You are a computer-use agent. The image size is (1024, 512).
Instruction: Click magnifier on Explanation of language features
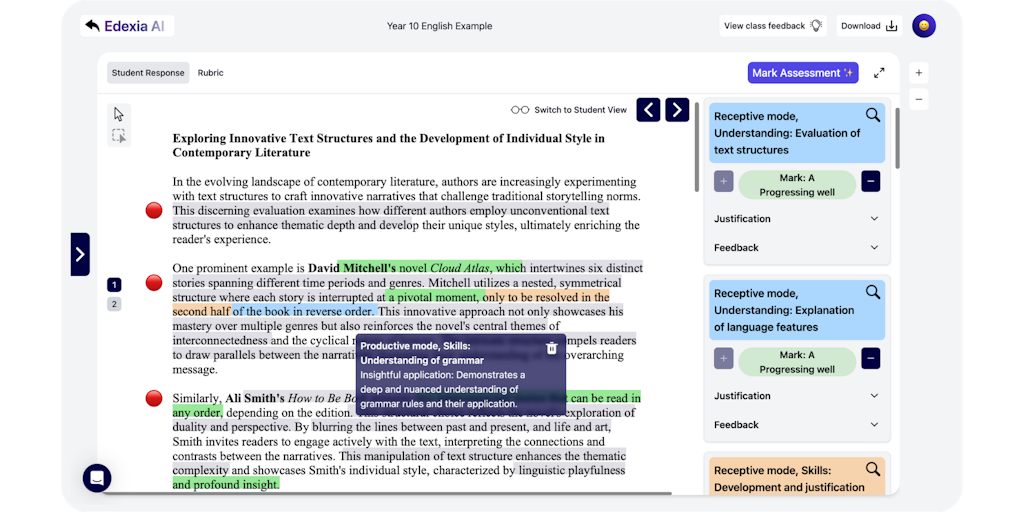873,293
